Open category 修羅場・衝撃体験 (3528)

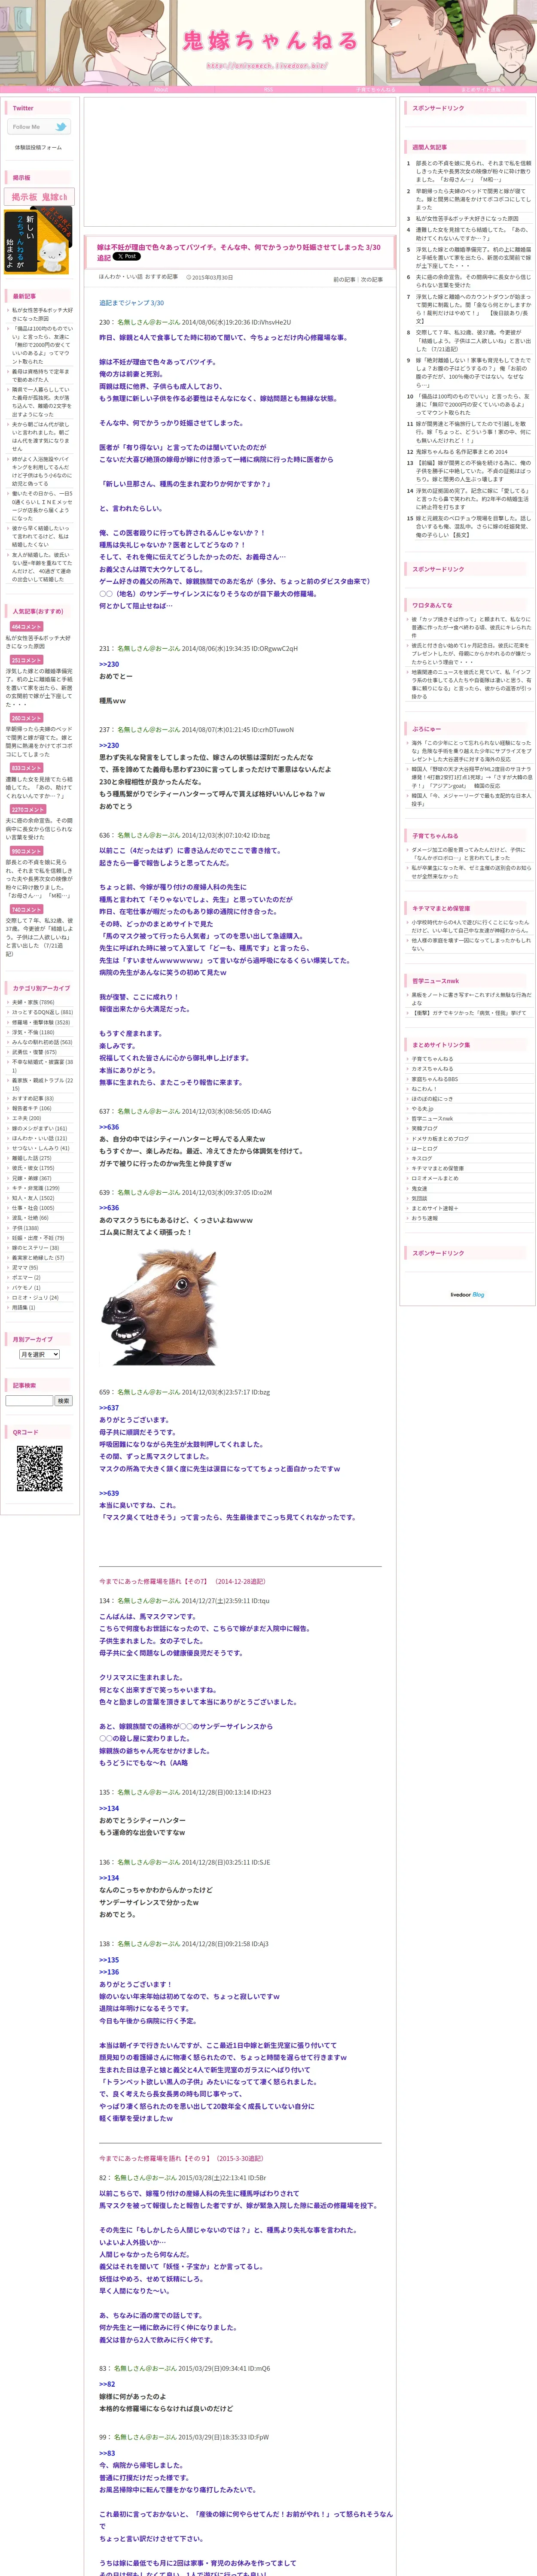pos(41,1023)
